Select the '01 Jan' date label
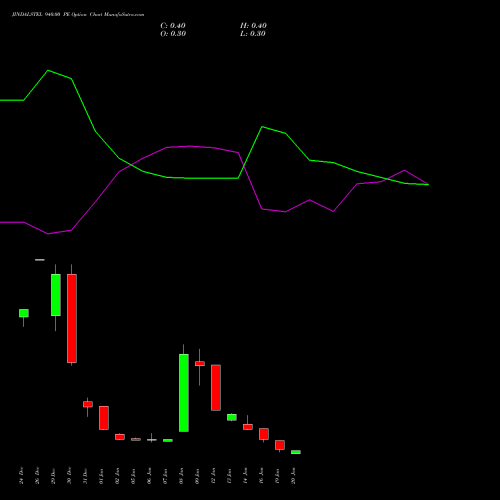Screen dimensions: 500x500 pyautogui.click(x=102, y=475)
